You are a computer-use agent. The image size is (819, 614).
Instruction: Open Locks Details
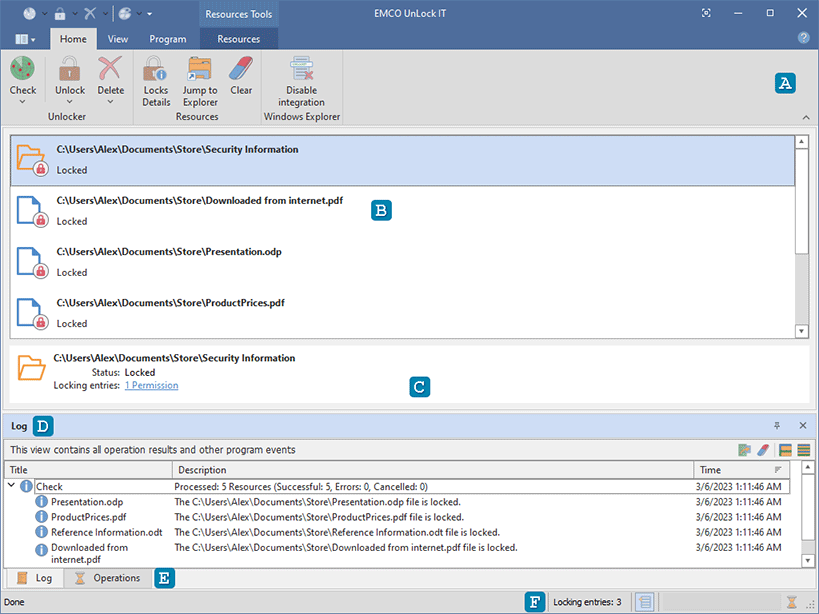point(155,77)
